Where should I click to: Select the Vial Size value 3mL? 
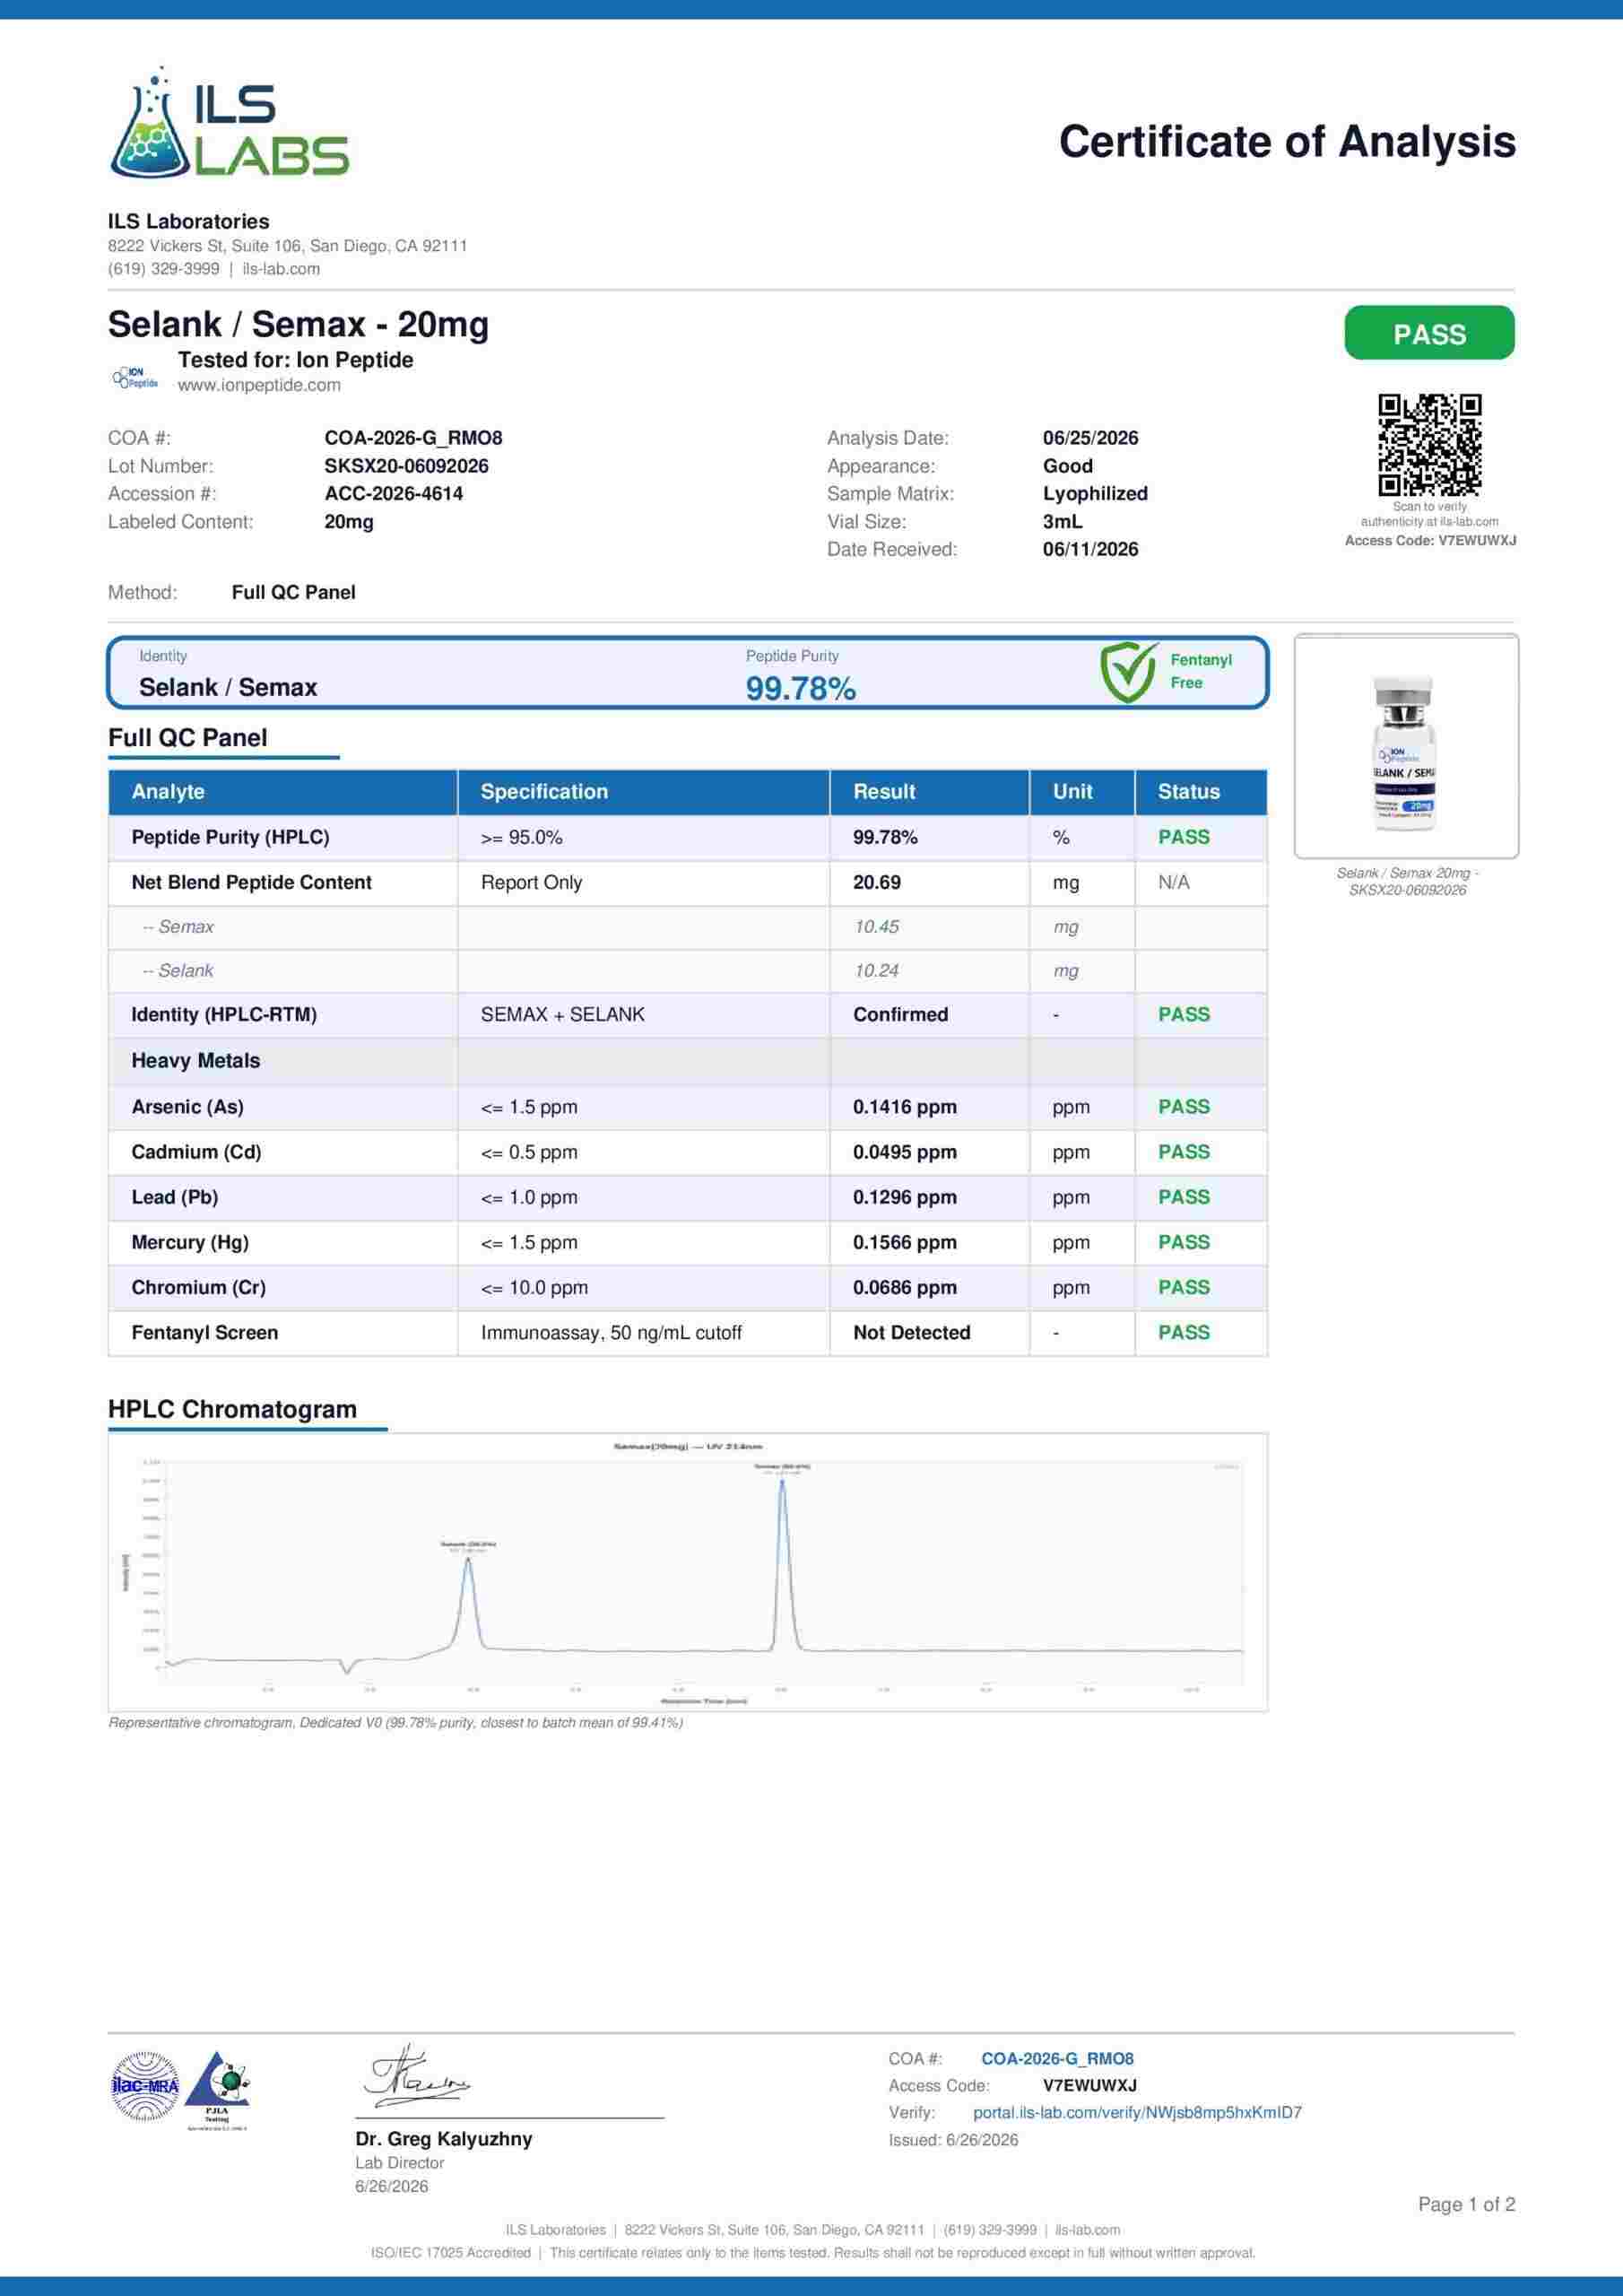1062,522
